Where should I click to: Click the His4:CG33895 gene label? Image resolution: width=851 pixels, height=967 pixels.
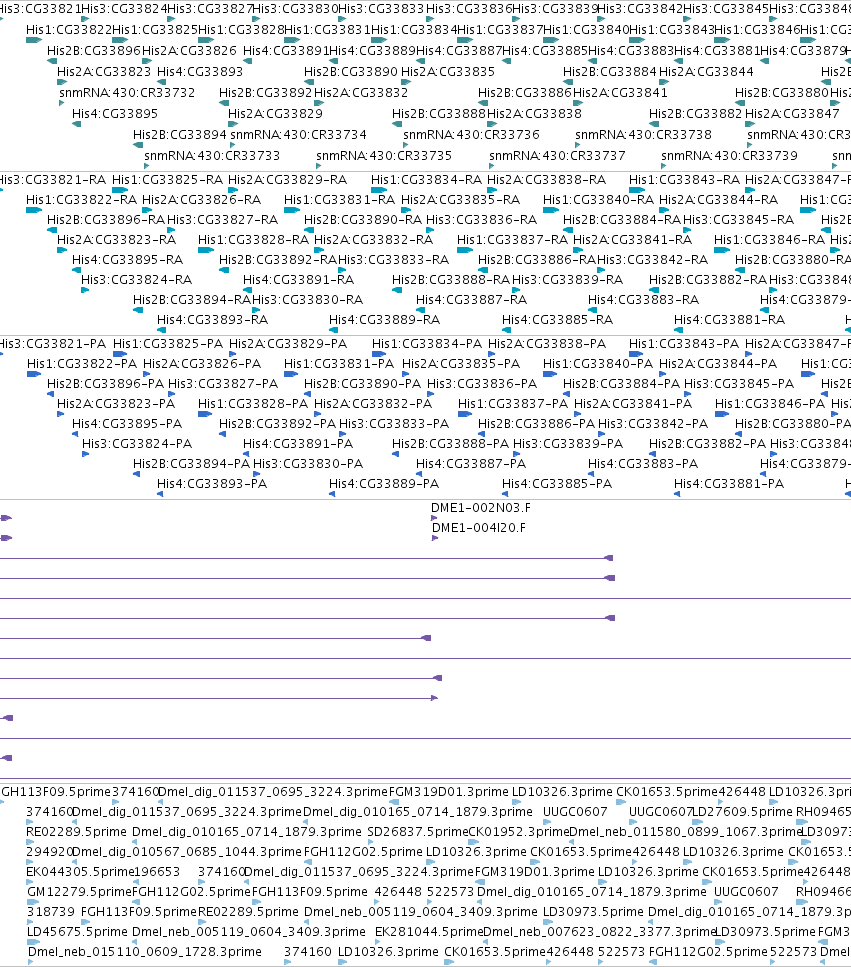[115, 113]
